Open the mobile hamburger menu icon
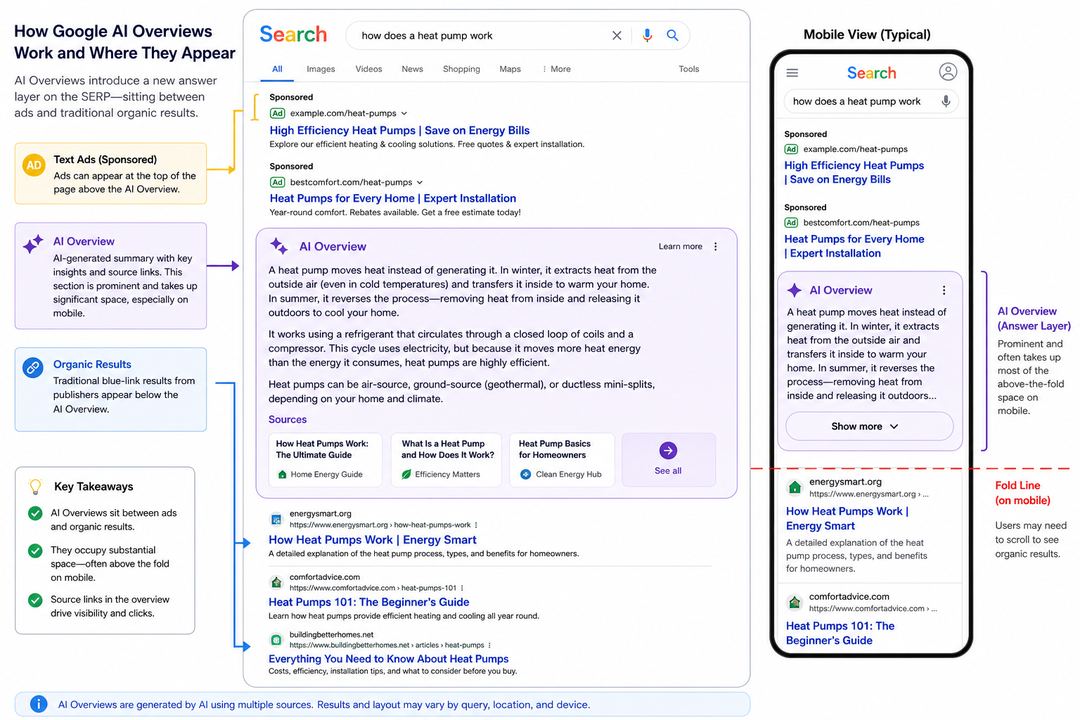 tap(792, 72)
